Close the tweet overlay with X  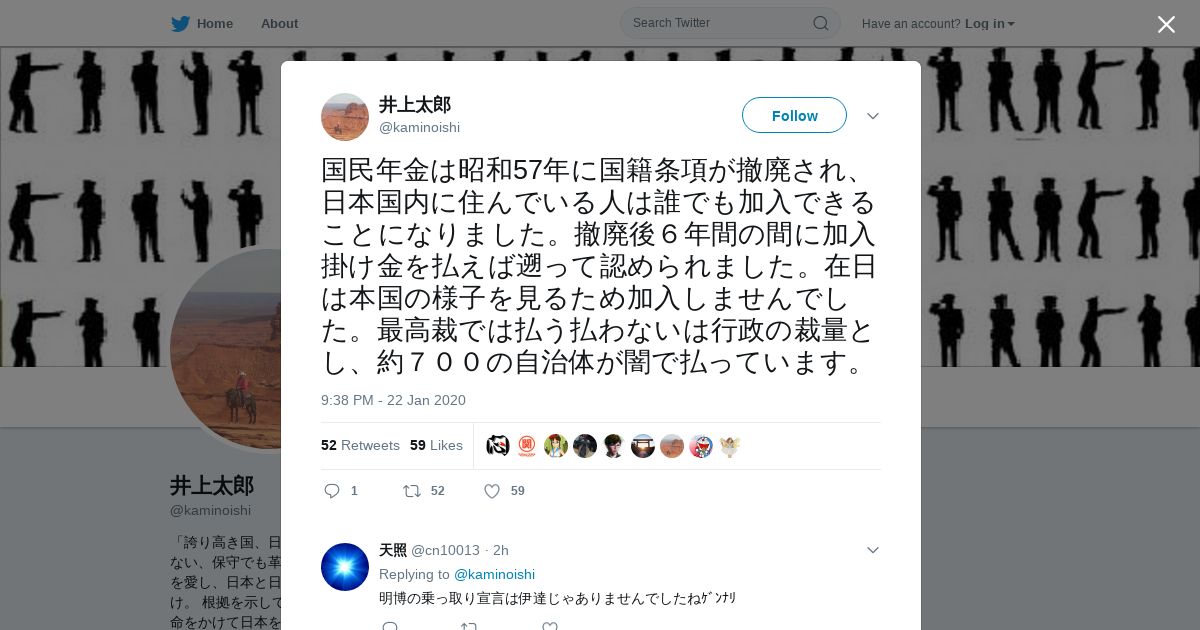tap(1166, 24)
